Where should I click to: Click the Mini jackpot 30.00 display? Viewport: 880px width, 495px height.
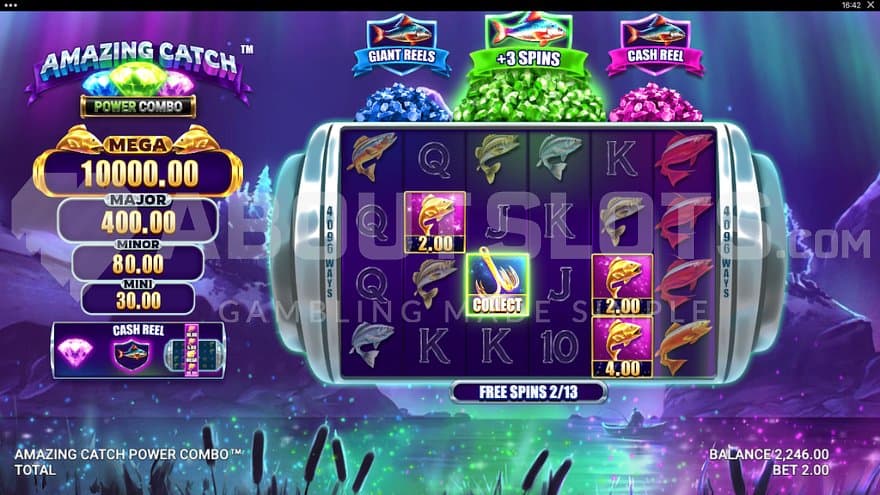coord(138,297)
